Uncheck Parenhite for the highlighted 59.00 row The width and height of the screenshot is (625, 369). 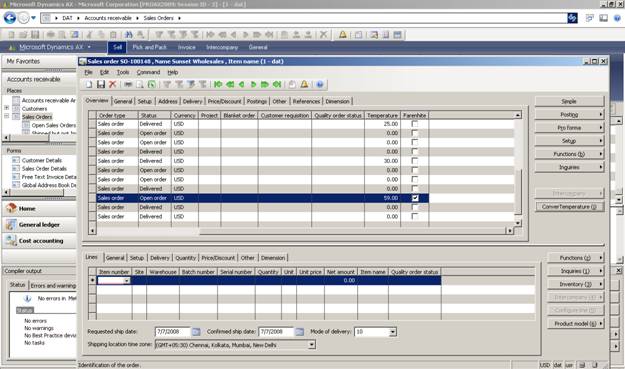(415, 198)
